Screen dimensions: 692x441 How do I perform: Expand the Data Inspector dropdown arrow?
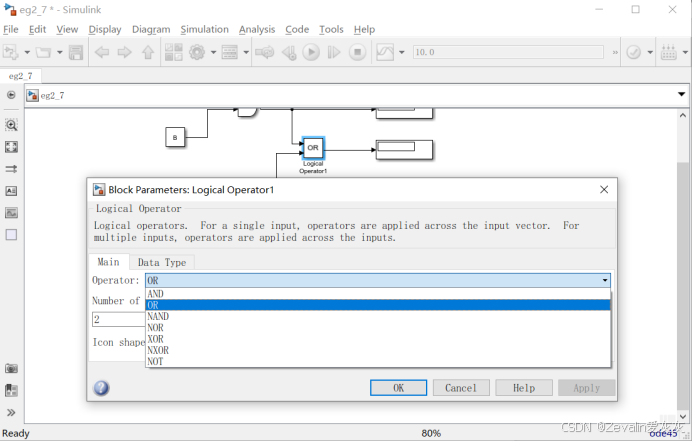402,52
